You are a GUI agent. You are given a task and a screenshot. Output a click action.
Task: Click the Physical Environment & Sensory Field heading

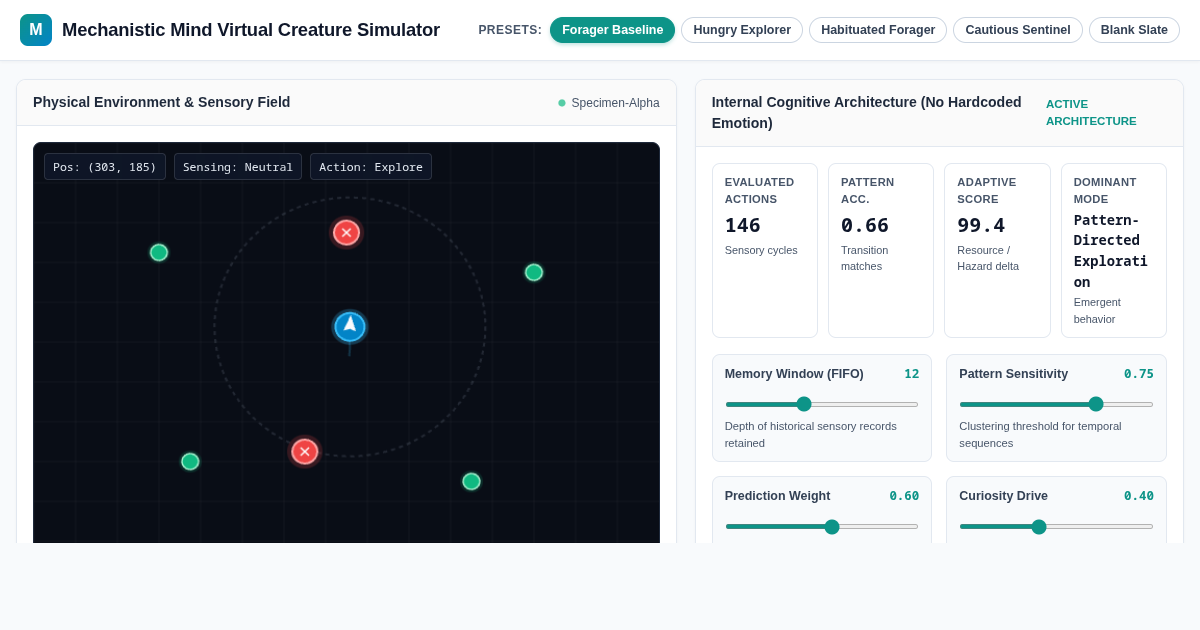pos(162,102)
